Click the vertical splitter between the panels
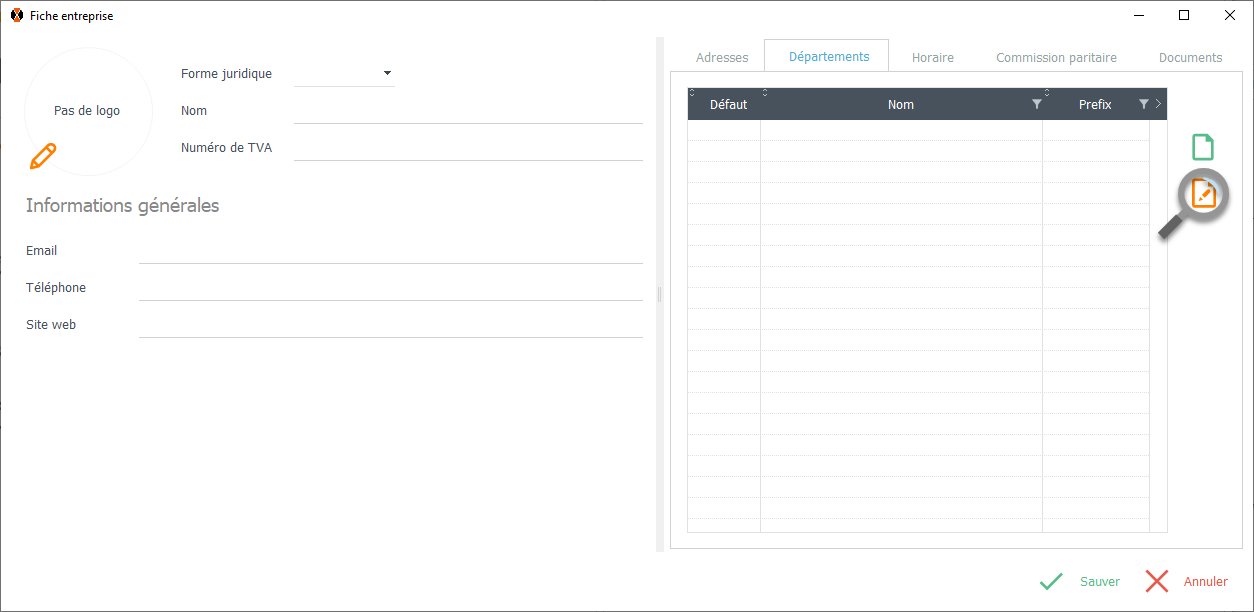This screenshot has width=1254, height=612. pos(660,294)
